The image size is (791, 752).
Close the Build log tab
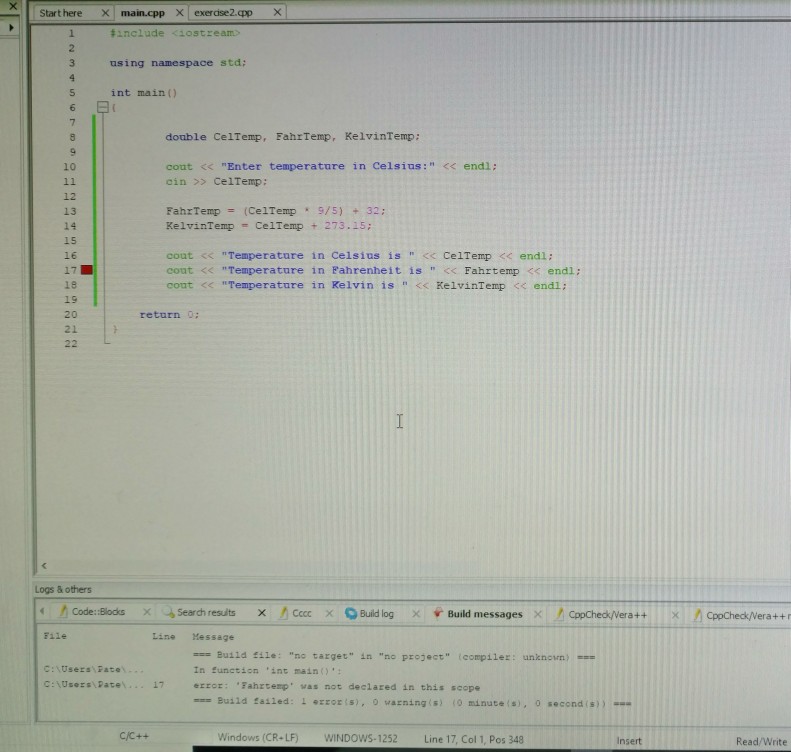[416, 614]
